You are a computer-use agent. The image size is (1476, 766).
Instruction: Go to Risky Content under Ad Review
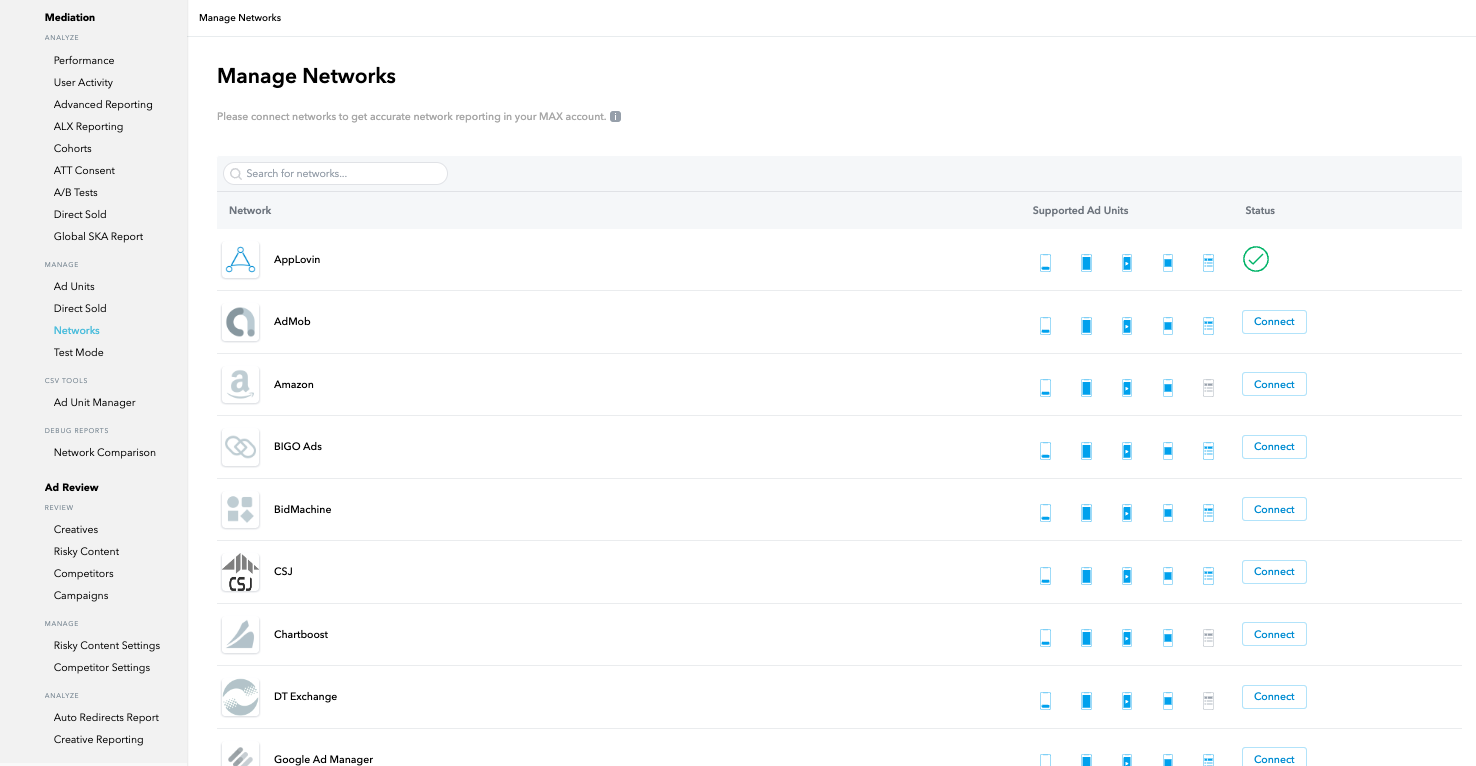point(86,551)
